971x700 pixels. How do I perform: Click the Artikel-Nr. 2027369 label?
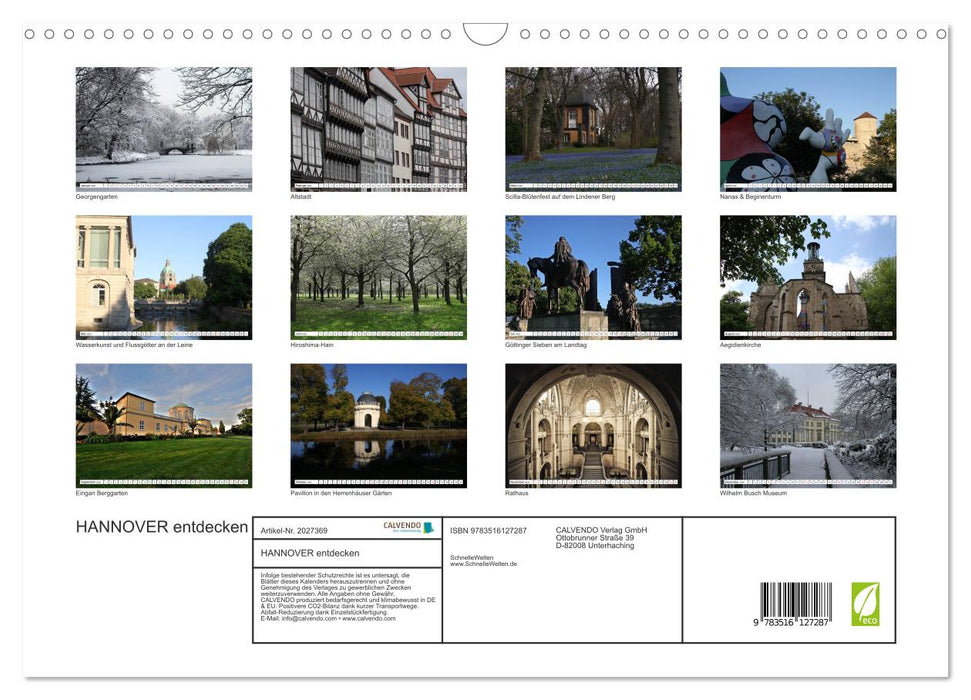295,531
